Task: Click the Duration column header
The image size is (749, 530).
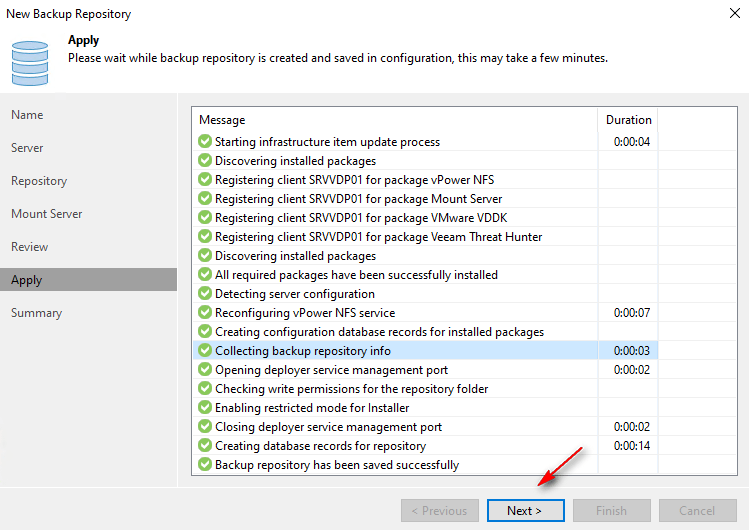Action: (628, 120)
